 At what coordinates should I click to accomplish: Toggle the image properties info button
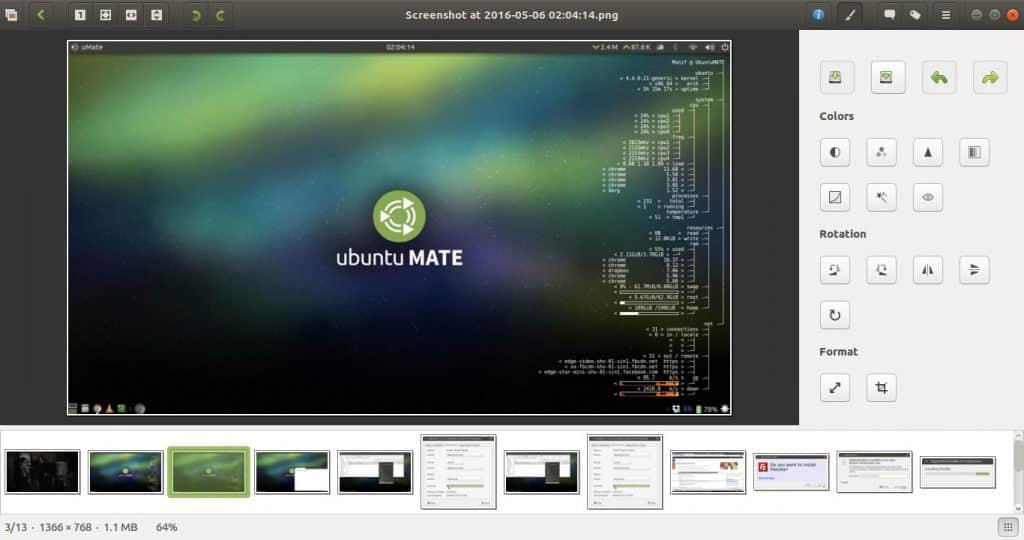pyautogui.click(x=819, y=15)
